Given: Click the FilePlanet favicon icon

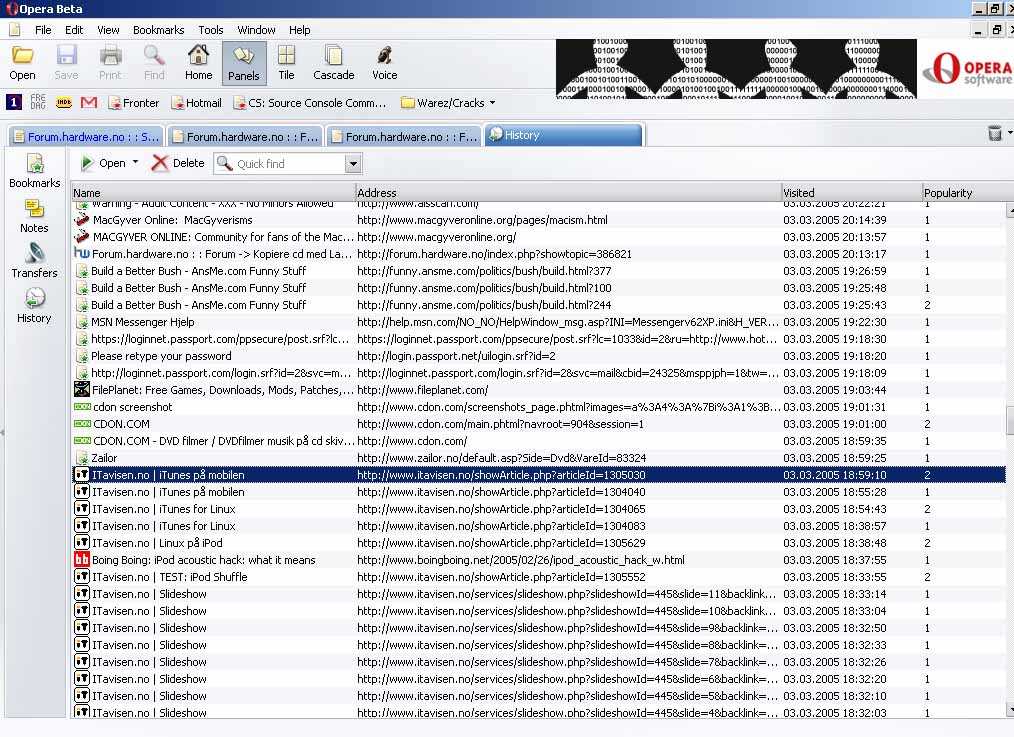Looking at the screenshot, I should (81, 390).
